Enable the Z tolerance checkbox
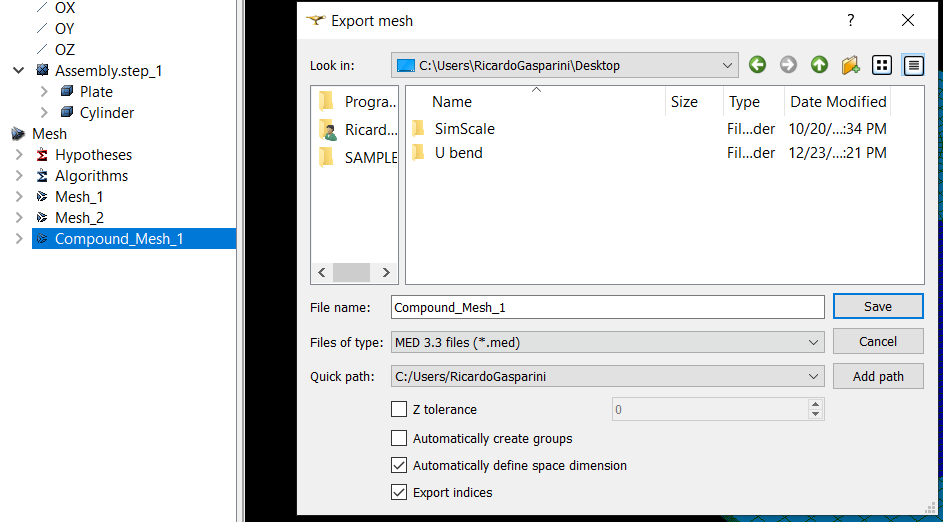The width and height of the screenshot is (943, 522). click(x=399, y=409)
